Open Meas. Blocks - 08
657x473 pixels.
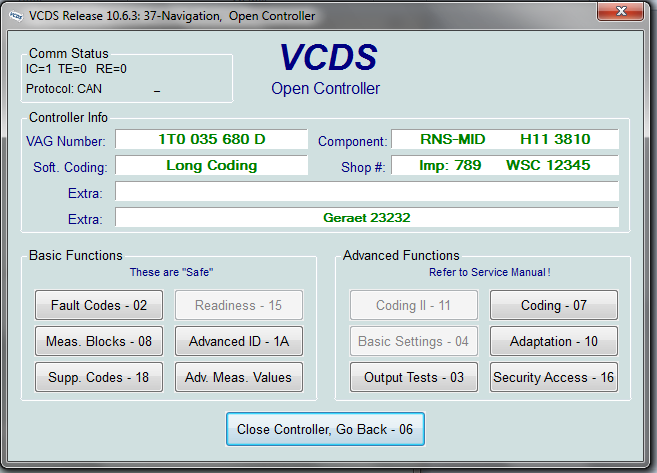pos(99,341)
